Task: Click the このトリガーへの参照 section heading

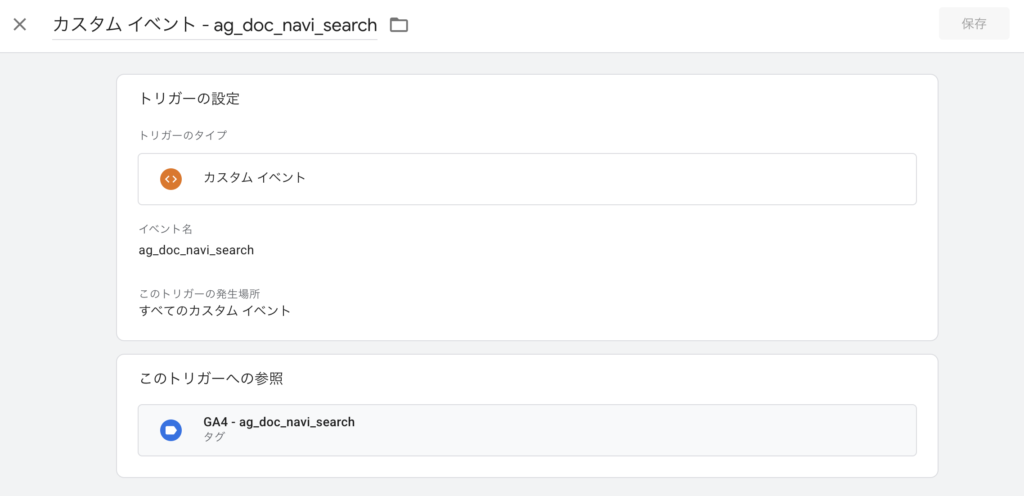Action: [x=217, y=379]
